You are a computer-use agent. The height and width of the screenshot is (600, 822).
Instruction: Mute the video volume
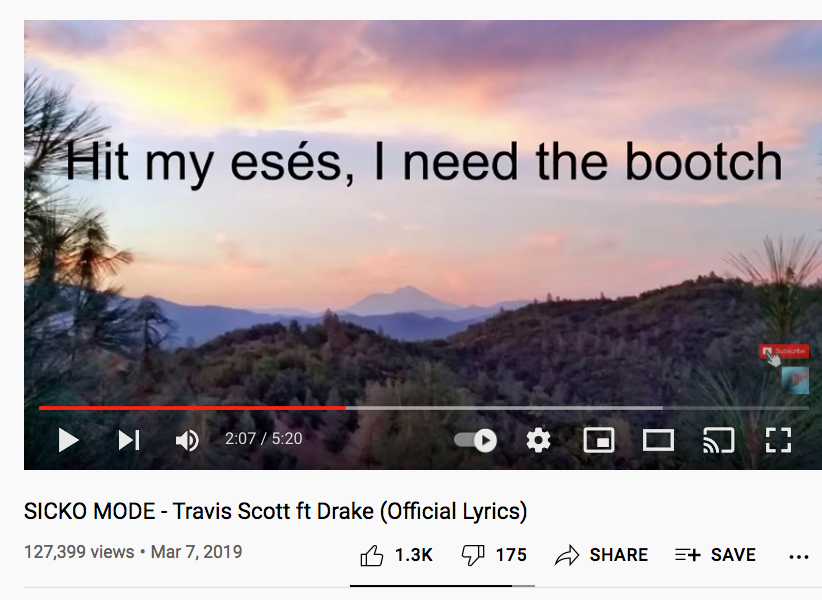tap(187, 440)
